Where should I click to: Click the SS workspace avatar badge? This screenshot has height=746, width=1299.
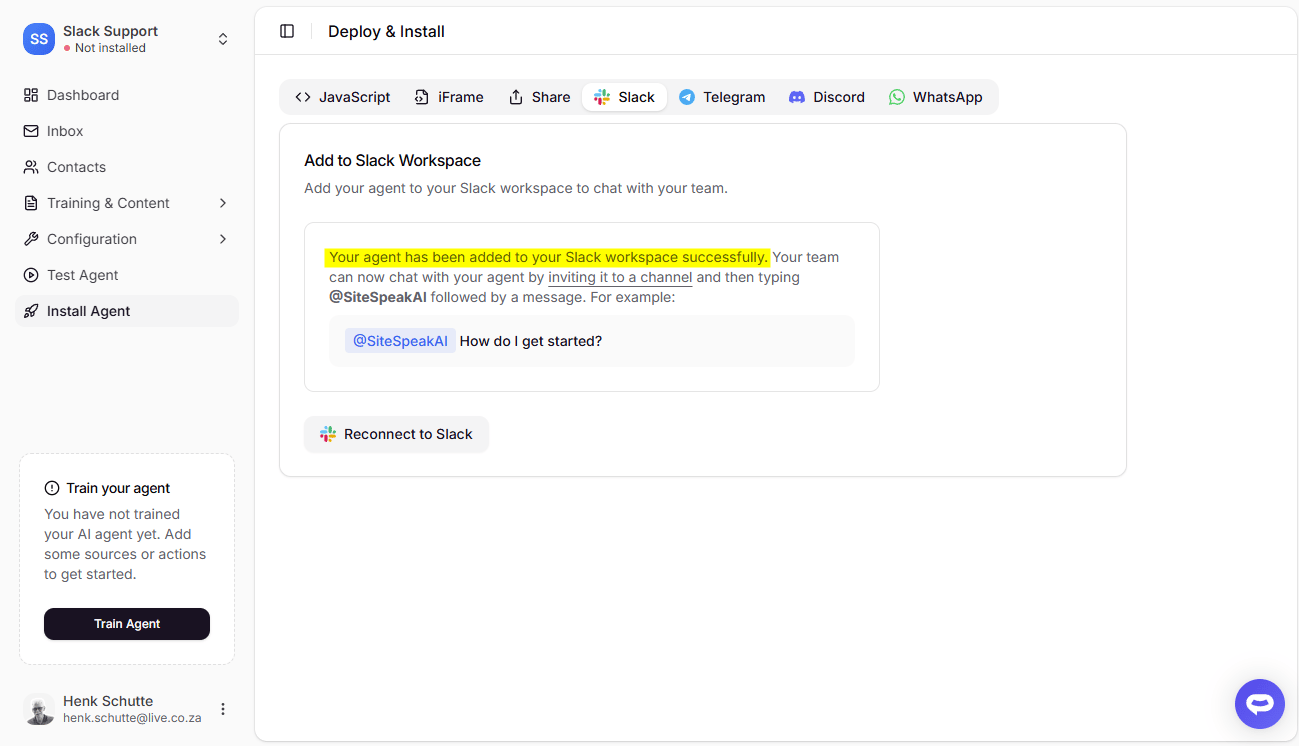pyautogui.click(x=39, y=39)
